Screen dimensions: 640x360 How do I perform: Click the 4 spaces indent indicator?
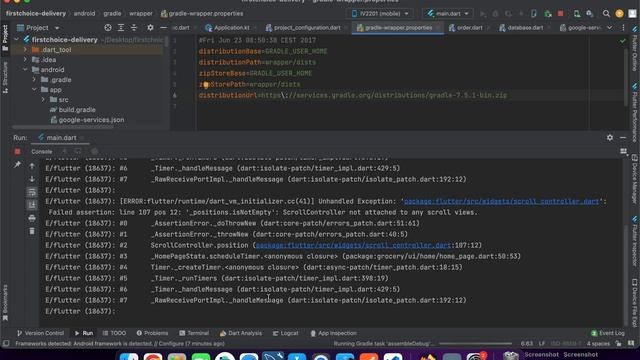598,344
